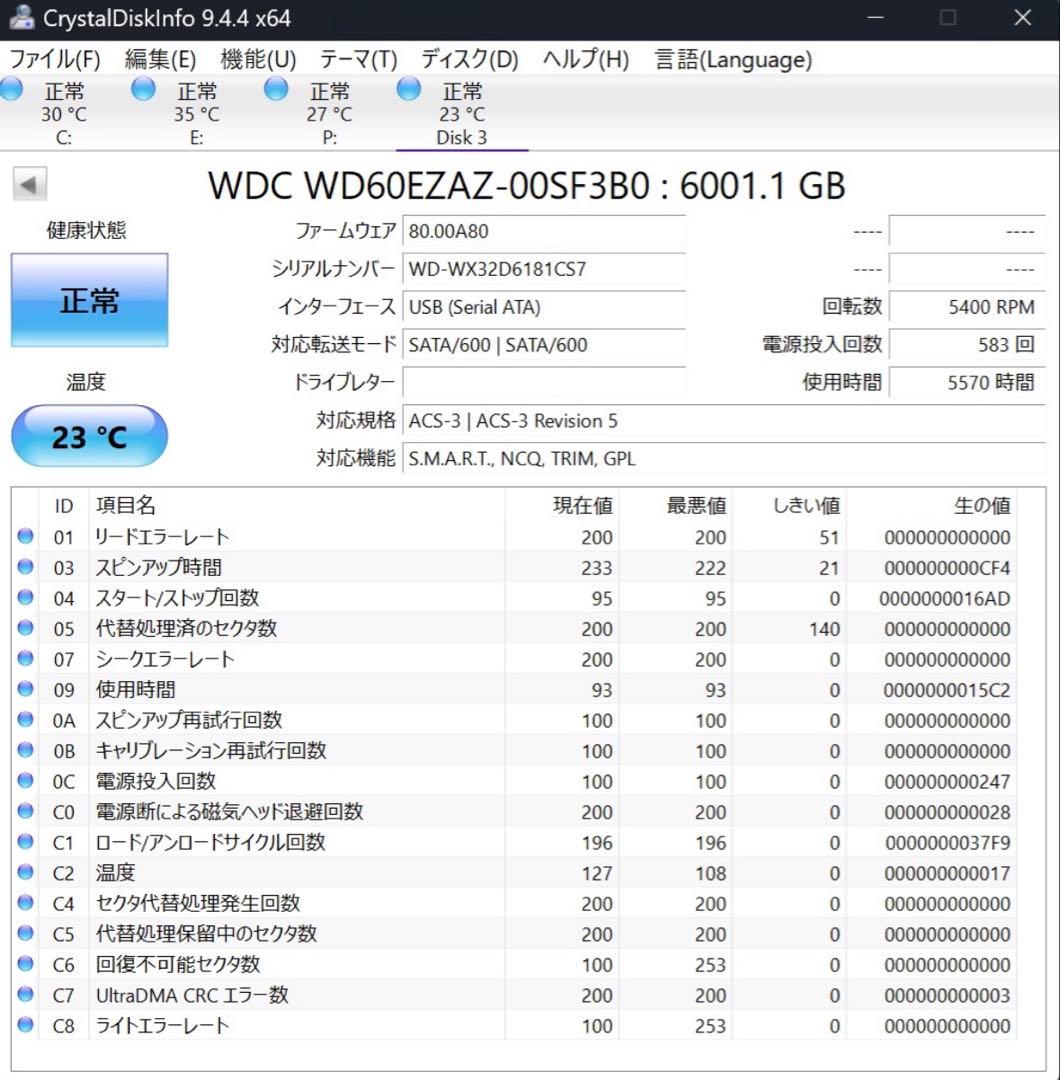1060x1080 pixels.
Task: Click the status icon for row C7 UltraDMA CRC エラー数
Action: 25,994
